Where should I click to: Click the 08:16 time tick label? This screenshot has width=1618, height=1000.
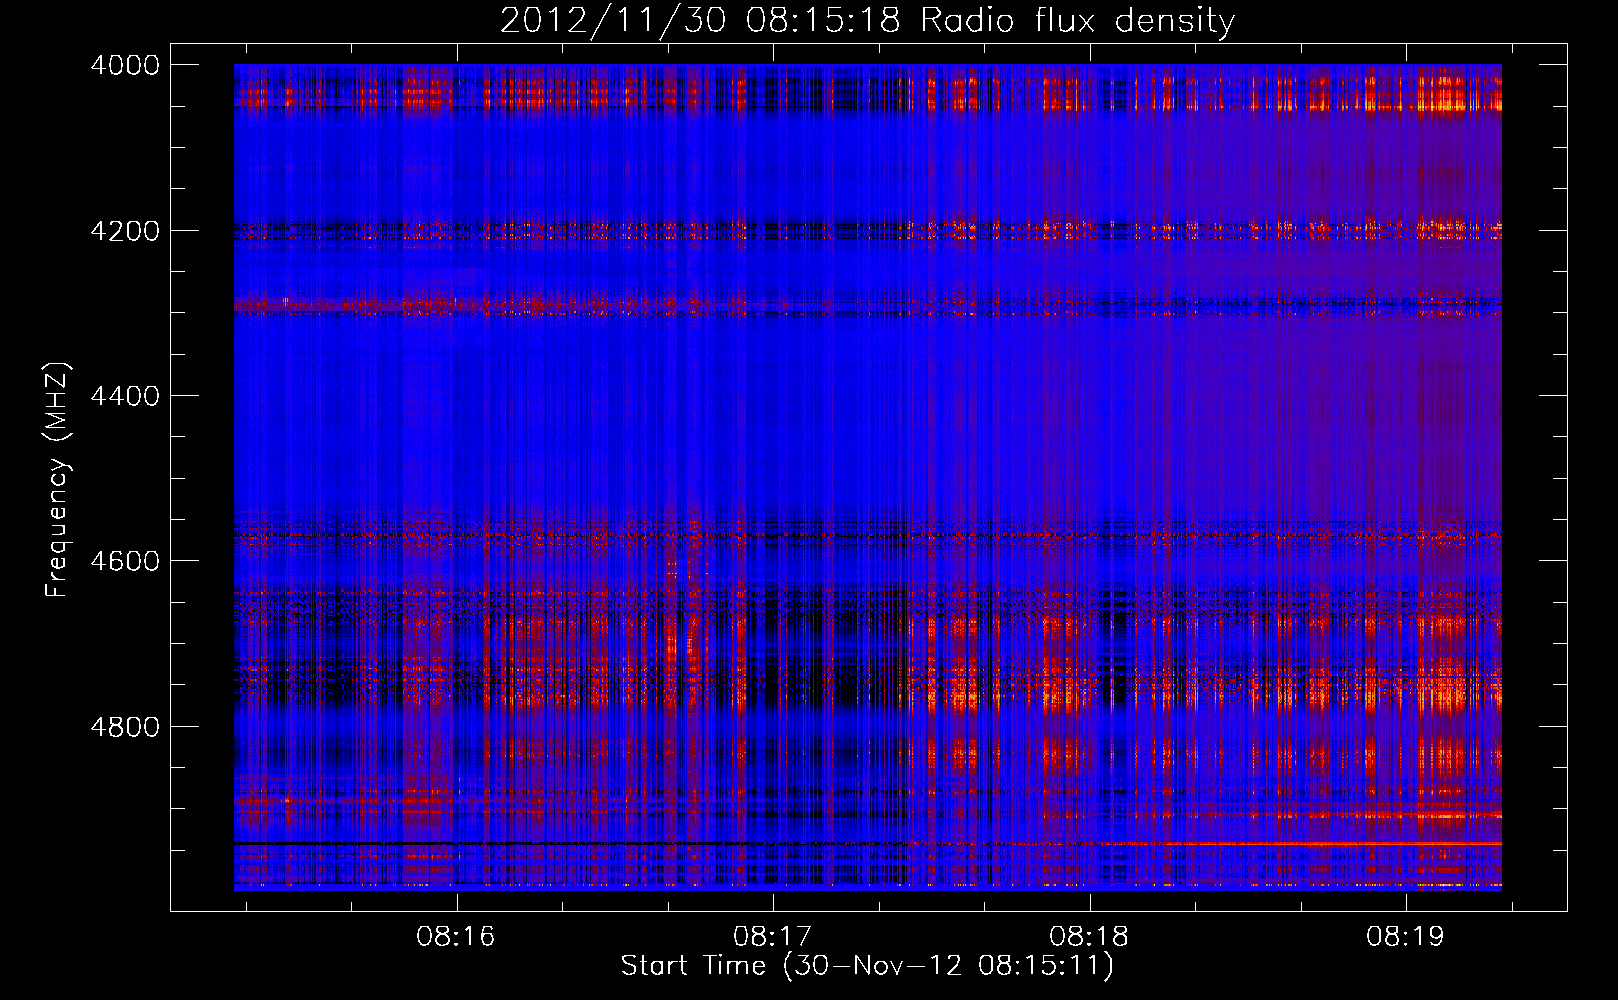pyautogui.click(x=456, y=937)
